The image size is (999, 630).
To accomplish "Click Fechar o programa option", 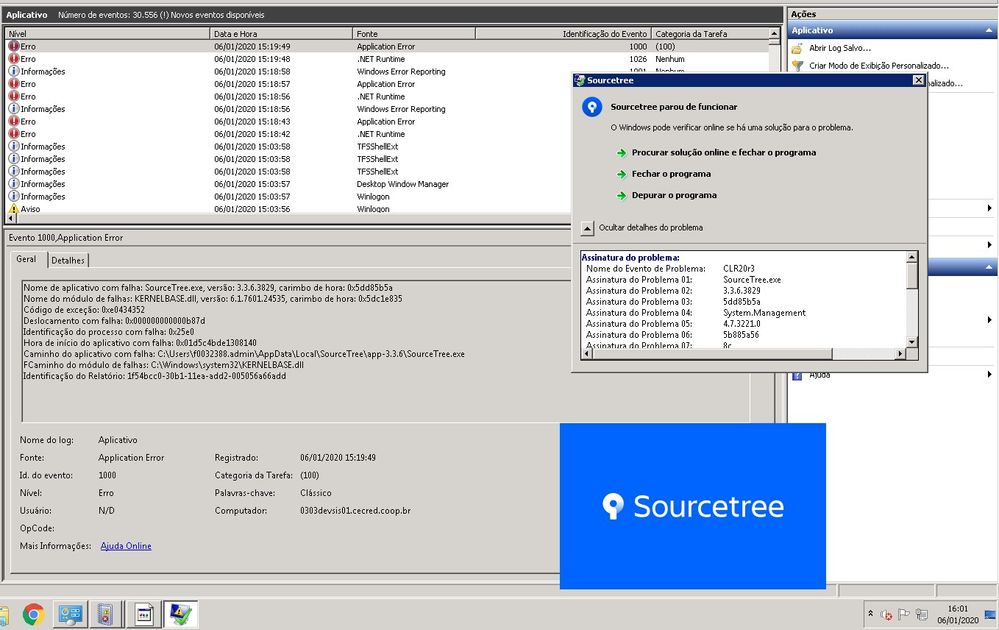I will (x=671, y=174).
